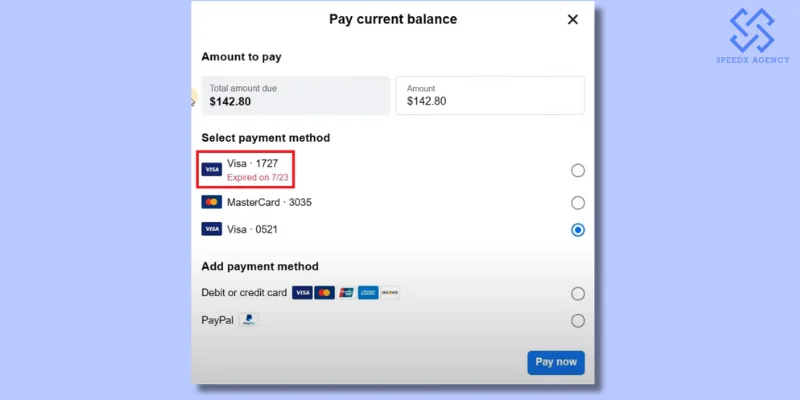Screen dimensions: 800x400
Task: Select the MasterCard 3035 radio button
Action: point(578,203)
